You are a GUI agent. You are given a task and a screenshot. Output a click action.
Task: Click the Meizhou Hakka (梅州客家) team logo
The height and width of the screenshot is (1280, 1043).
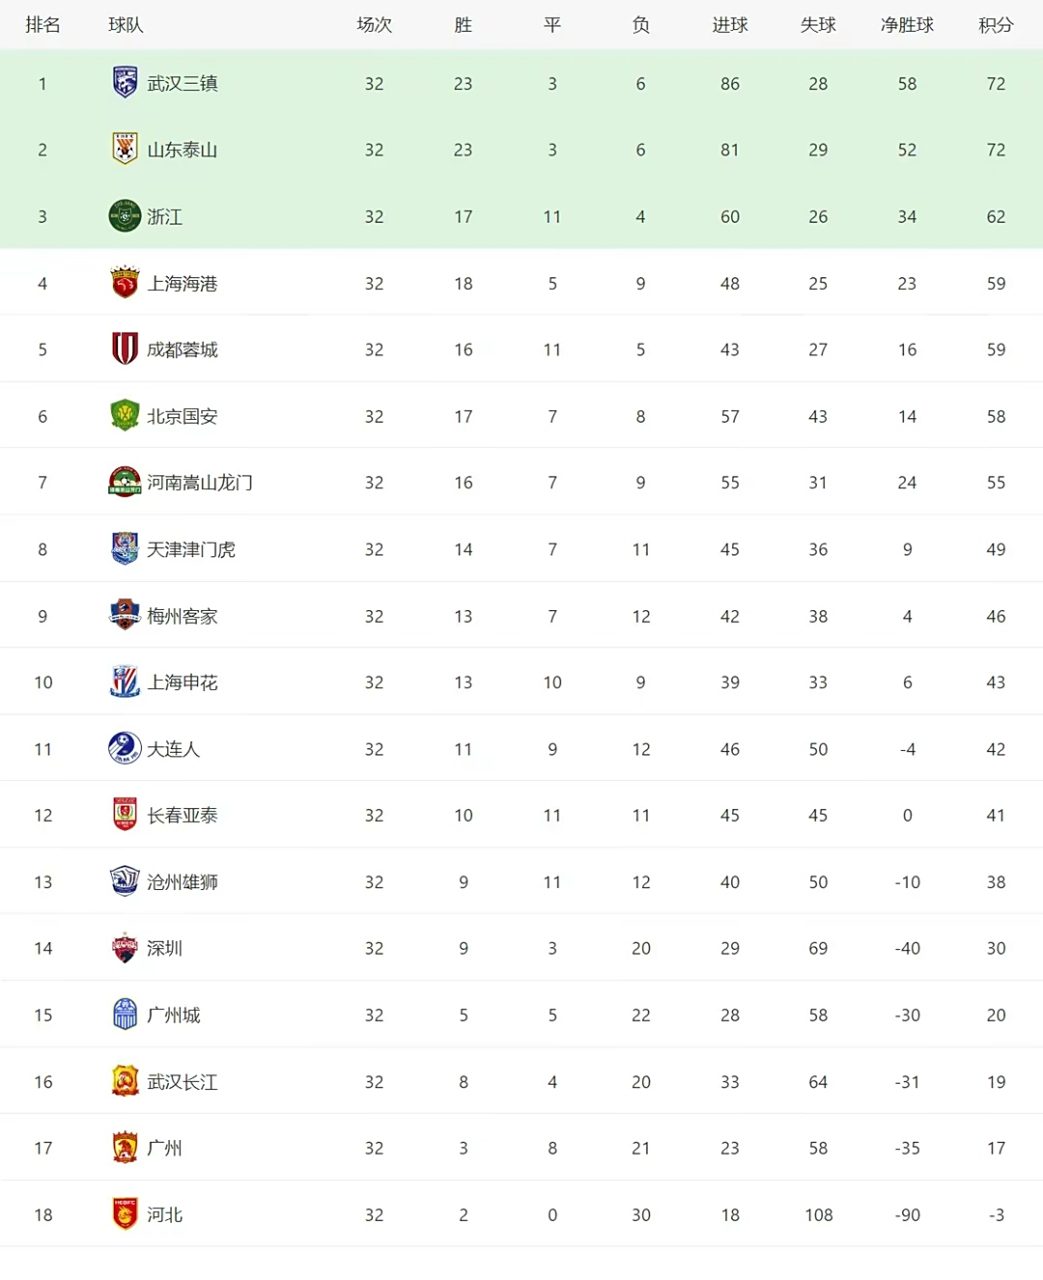click(124, 615)
